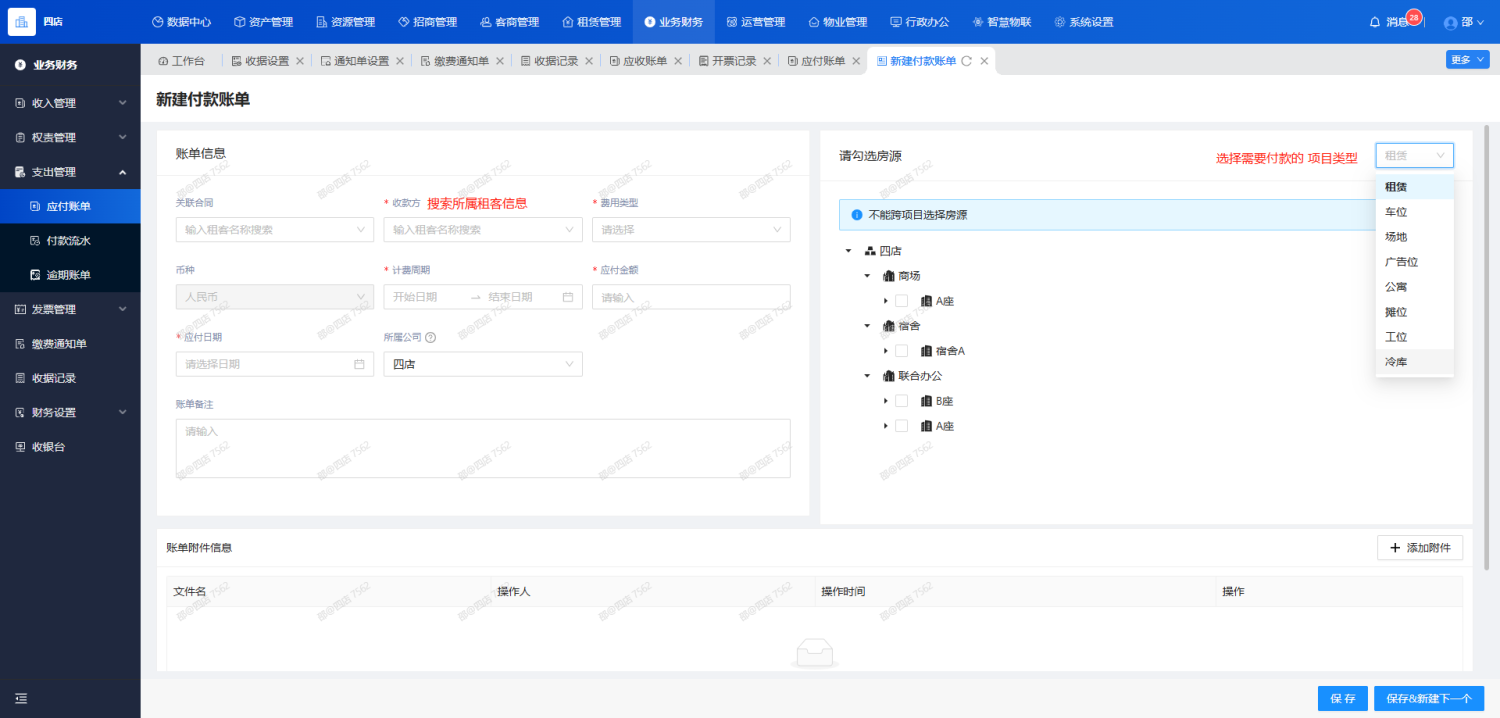Screen dimensions: 1500x718
Task: Click the 账单备注 text area
Action: coord(483,448)
